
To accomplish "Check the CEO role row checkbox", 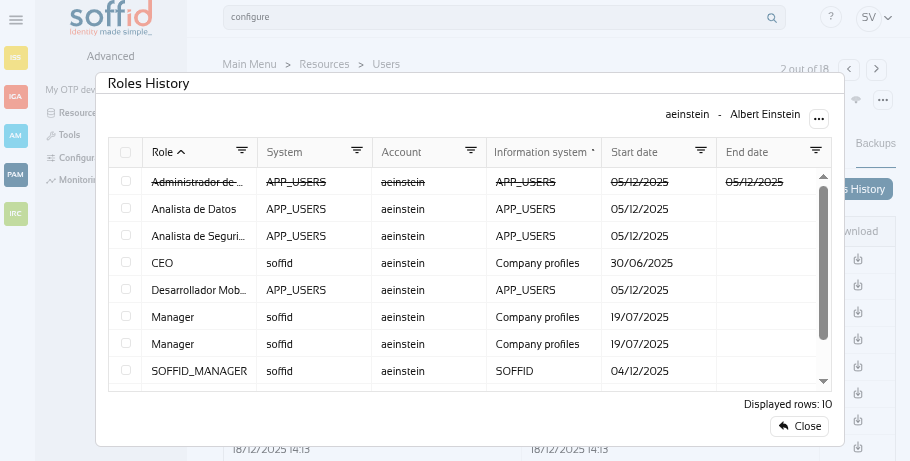I will (126, 262).
